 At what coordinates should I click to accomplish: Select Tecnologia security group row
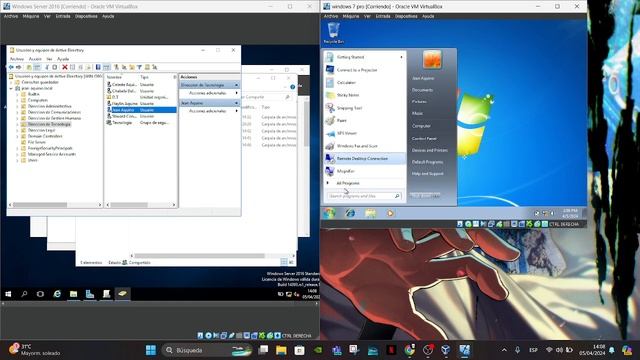141,122
